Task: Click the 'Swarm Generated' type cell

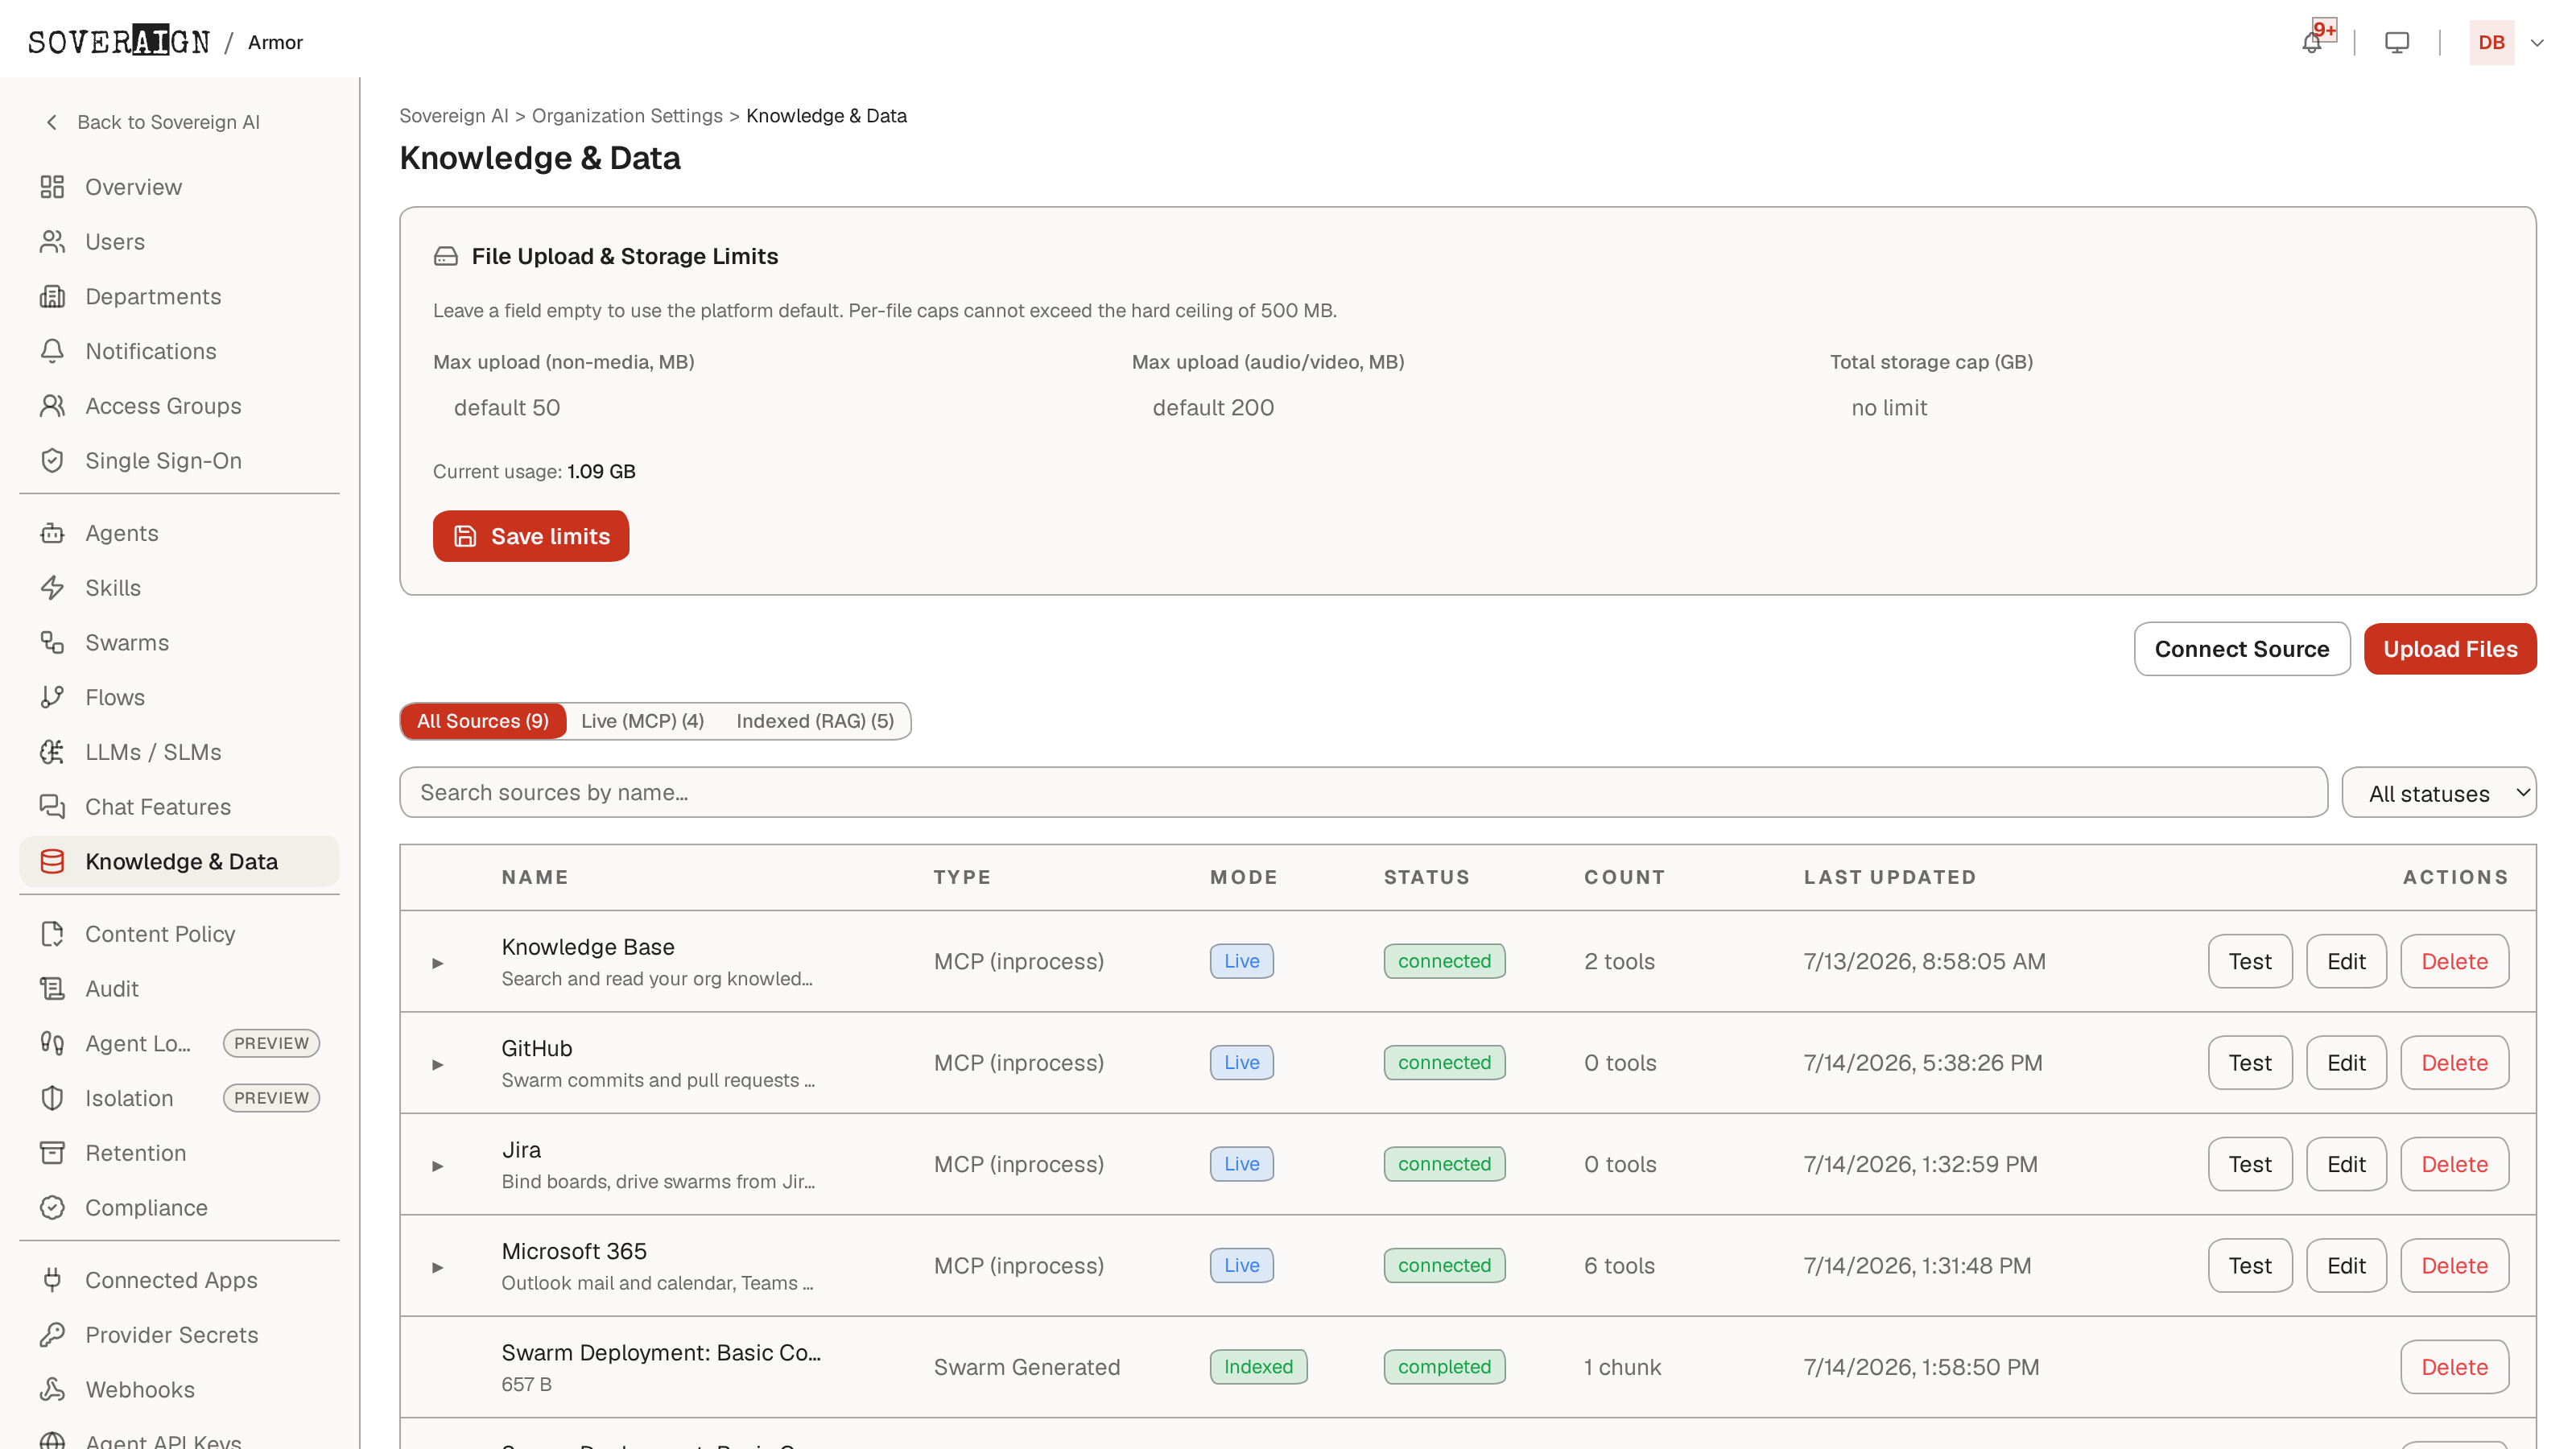Action: pos(1026,1367)
